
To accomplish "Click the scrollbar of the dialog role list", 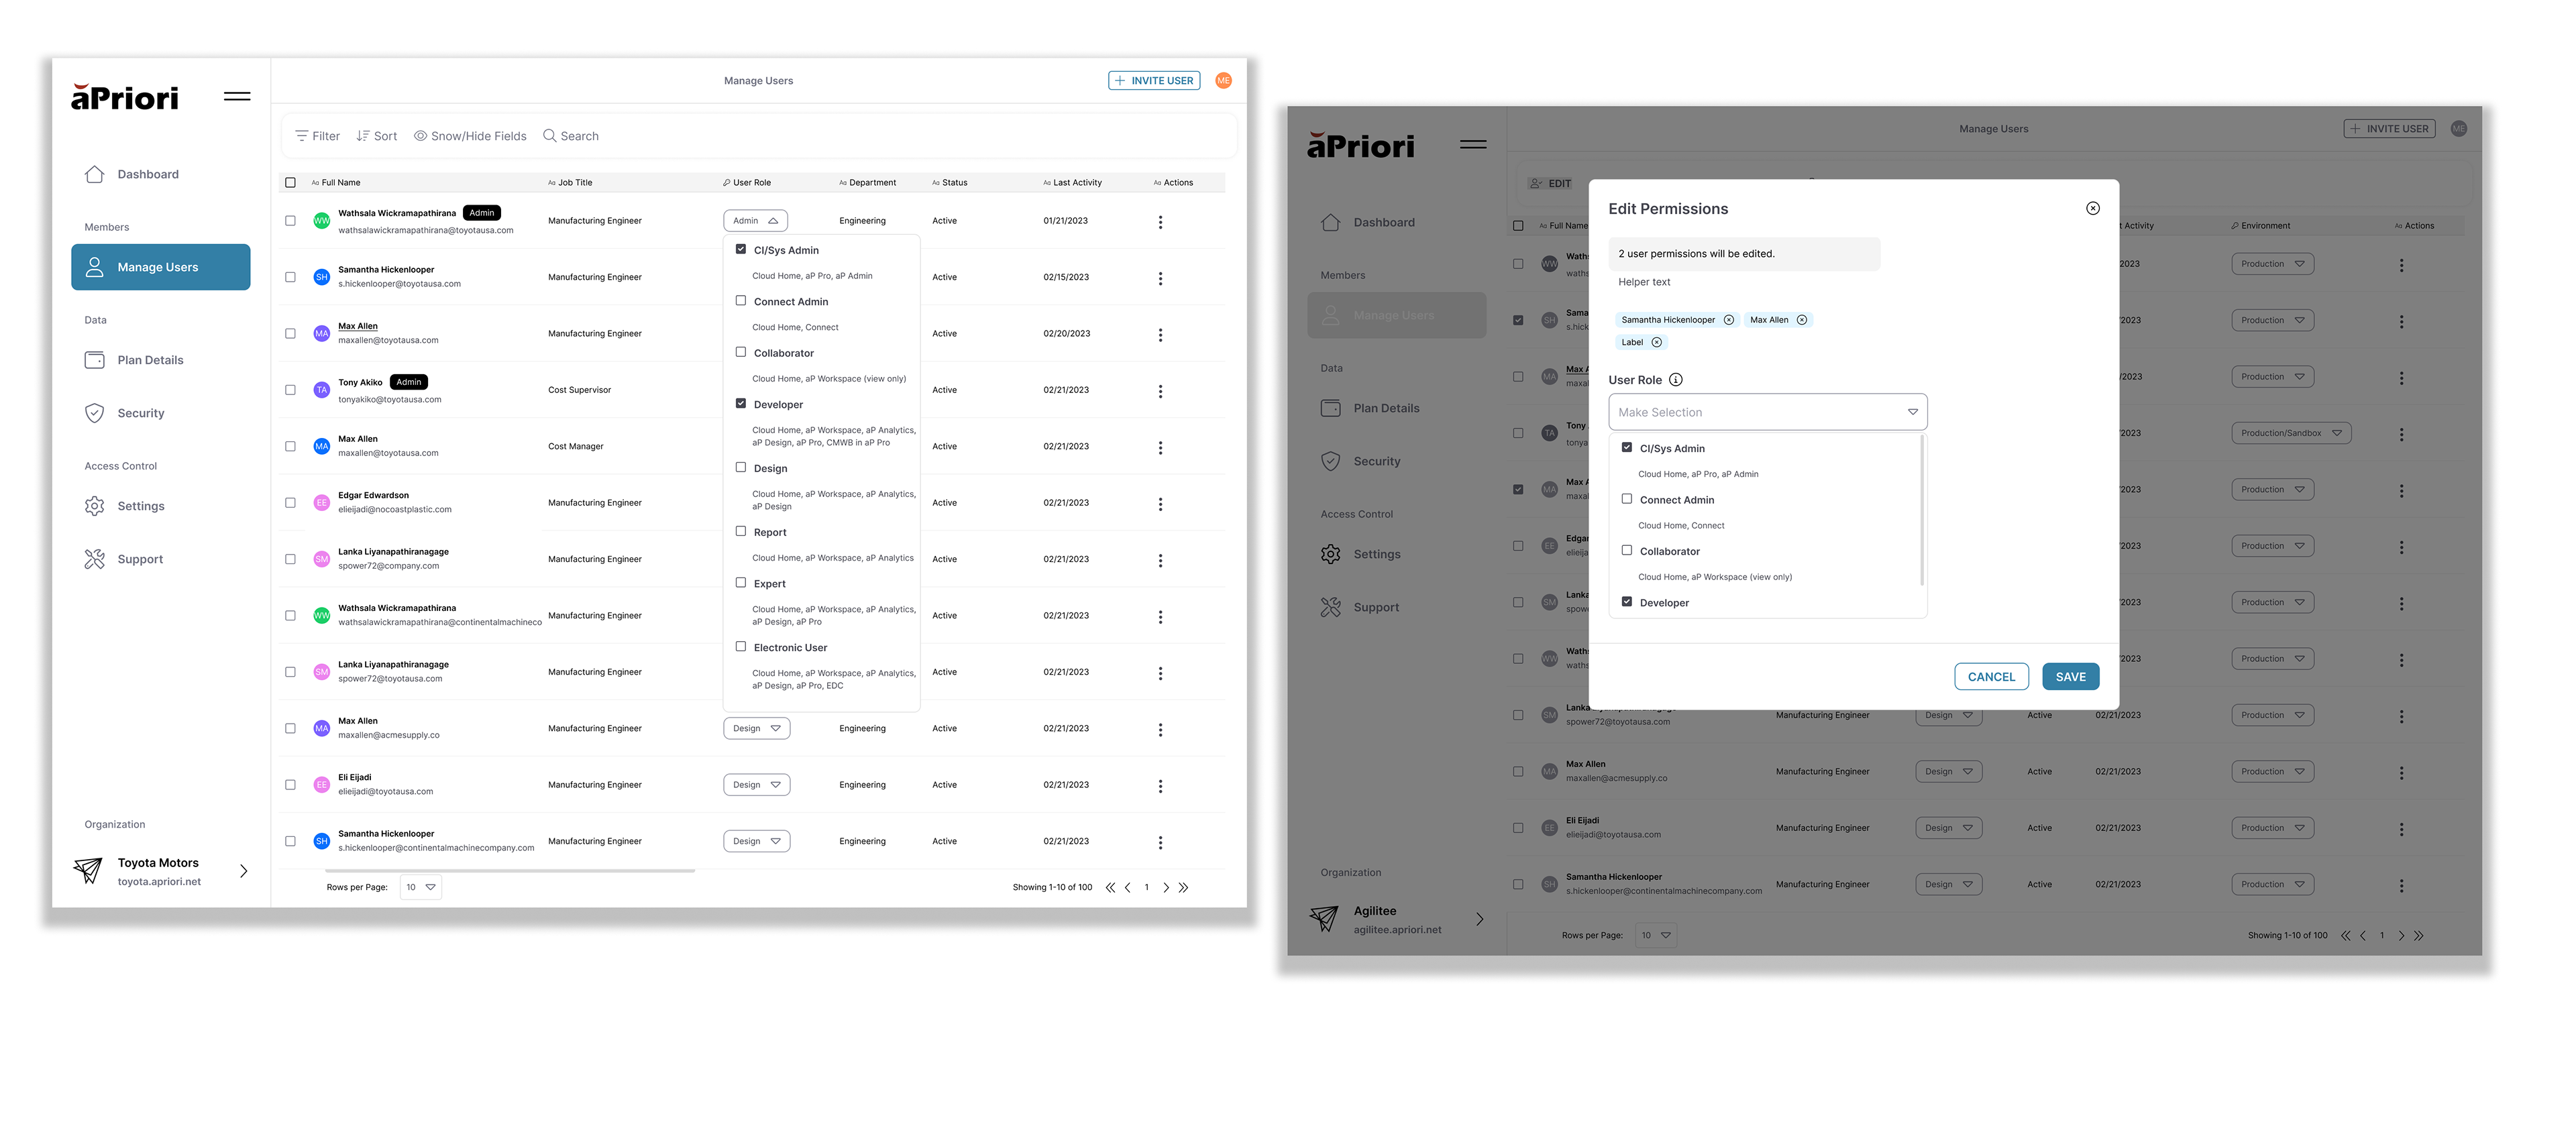I will point(1922,510).
